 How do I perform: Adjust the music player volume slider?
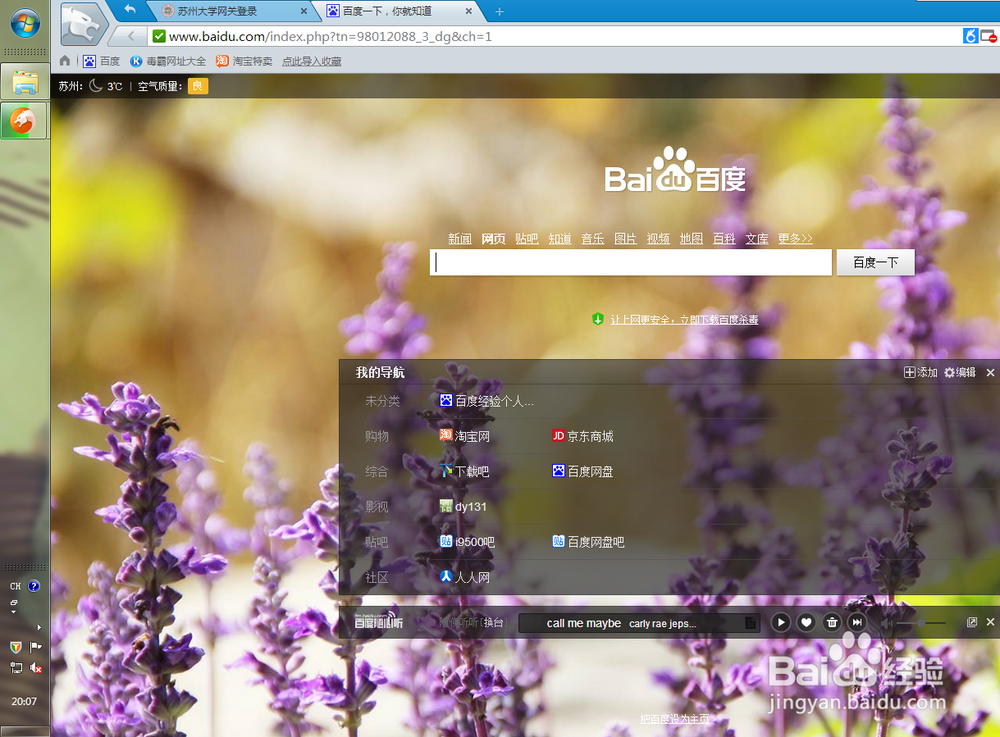click(922, 623)
